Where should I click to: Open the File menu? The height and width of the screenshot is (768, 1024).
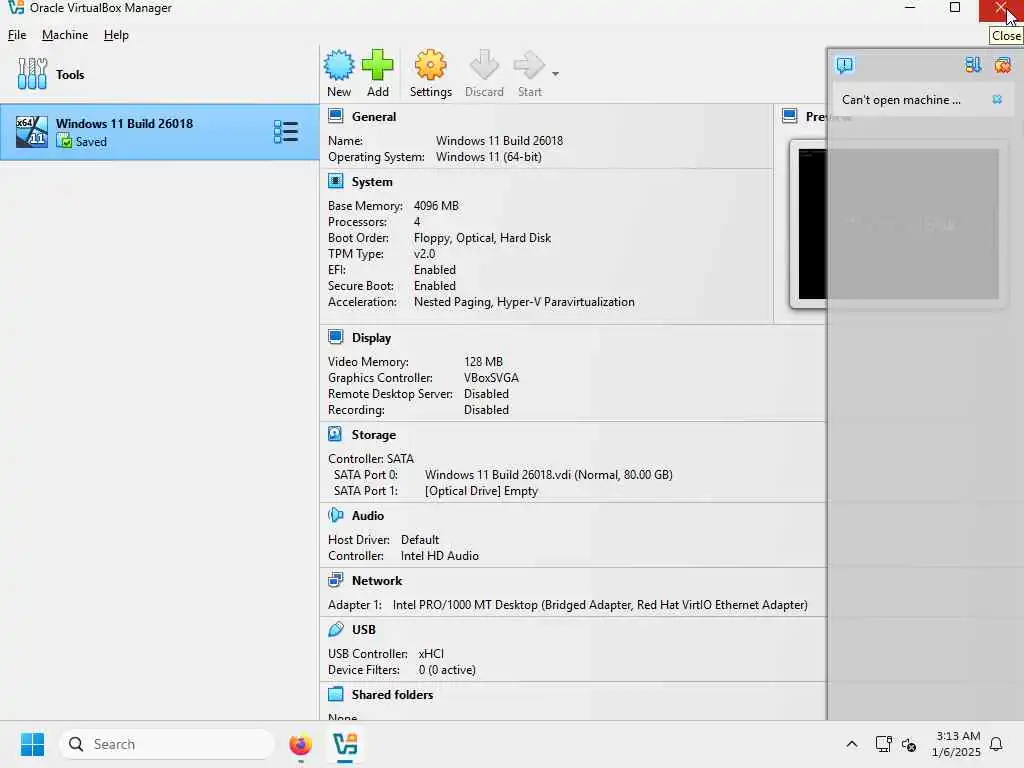pos(17,35)
